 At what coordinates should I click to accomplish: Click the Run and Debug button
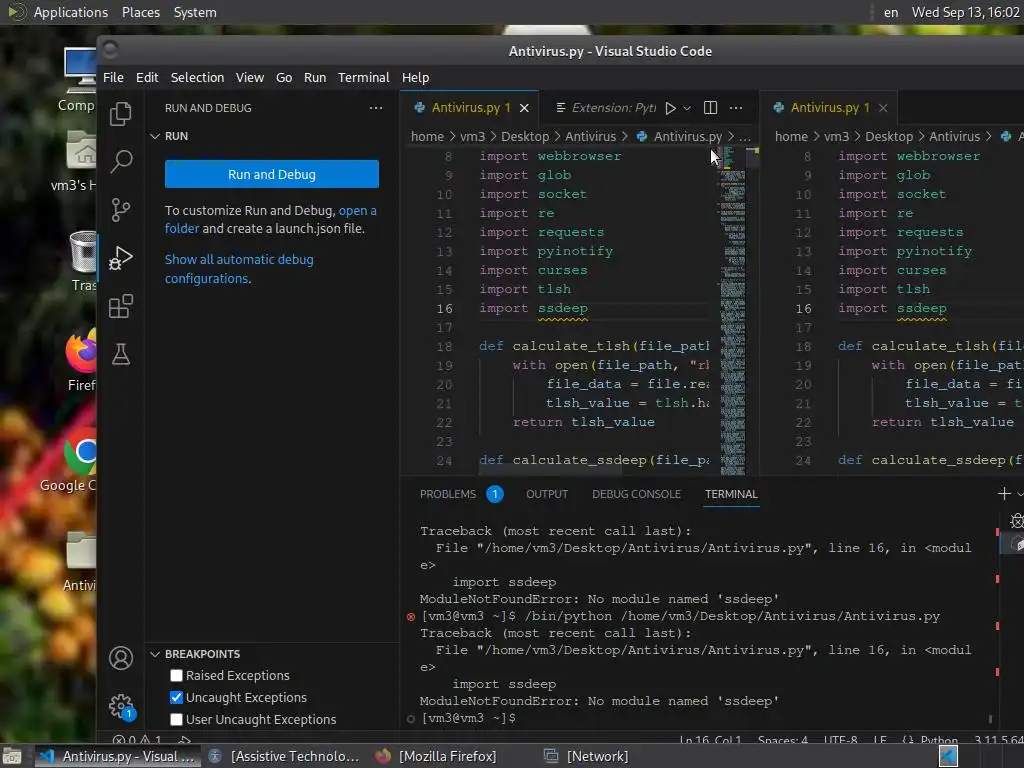[272, 174]
